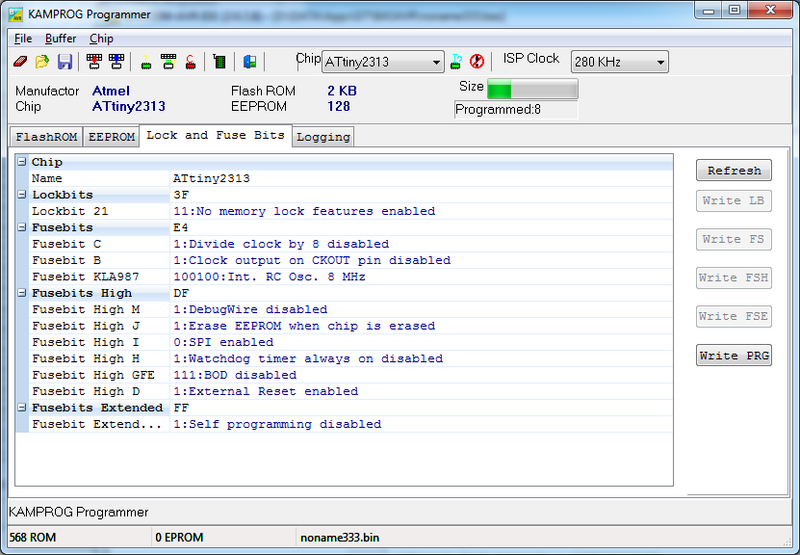The width and height of the screenshot is (800, 555).
Task: Click noname333.bin in the status bar
Action: click(x=340, y=538)
